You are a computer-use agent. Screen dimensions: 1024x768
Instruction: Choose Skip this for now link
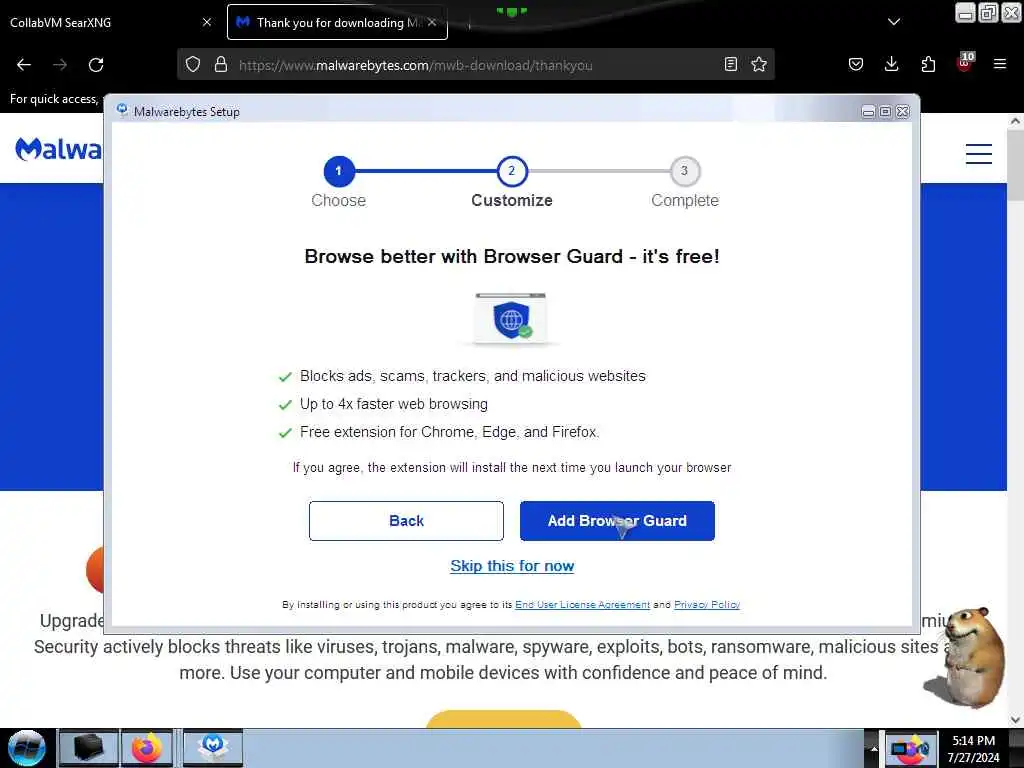click(x=512, y=566)
